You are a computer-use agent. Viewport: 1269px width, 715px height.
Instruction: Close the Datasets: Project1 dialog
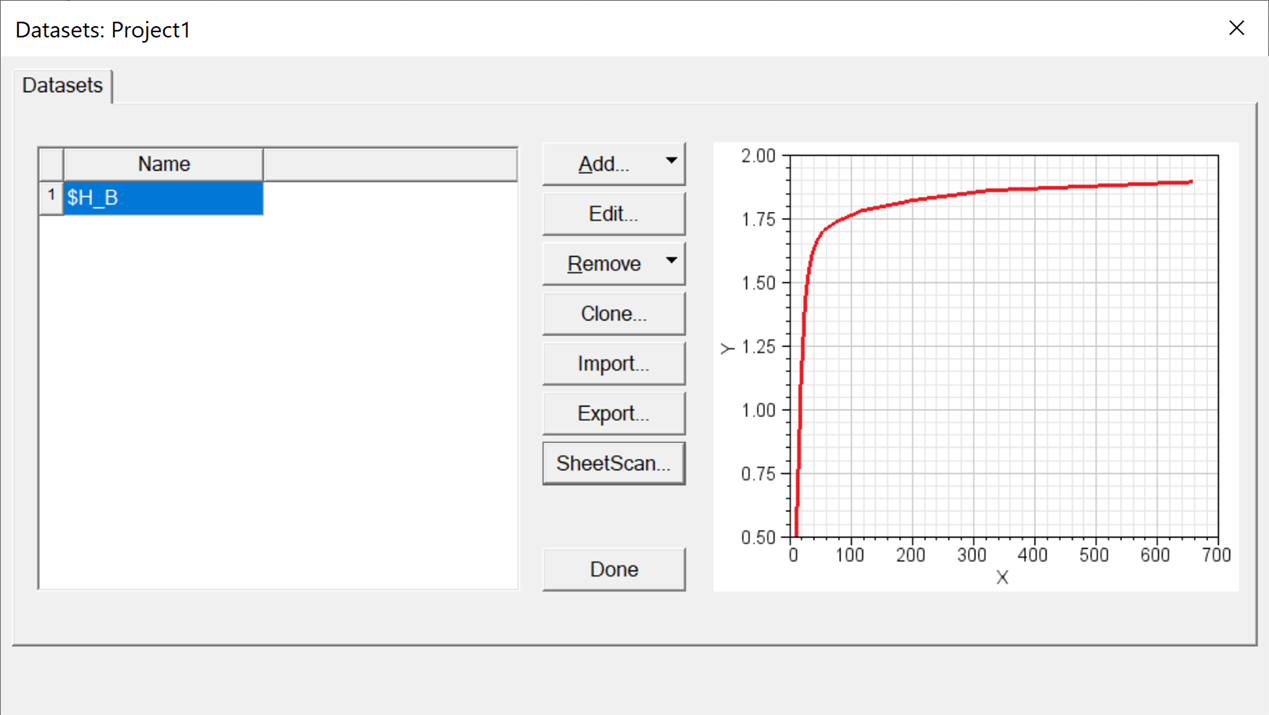(1237, 28)
